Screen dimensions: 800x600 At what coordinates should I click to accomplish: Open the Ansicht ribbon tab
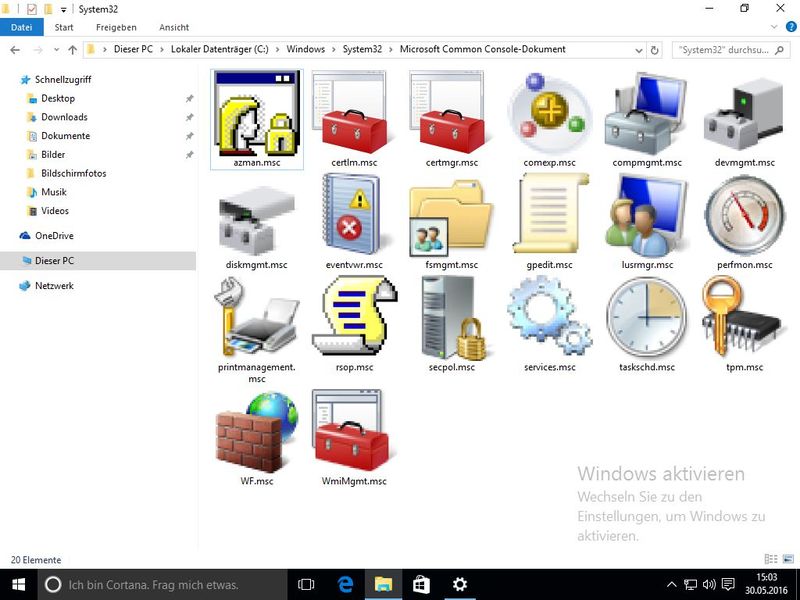coord(174,27)
